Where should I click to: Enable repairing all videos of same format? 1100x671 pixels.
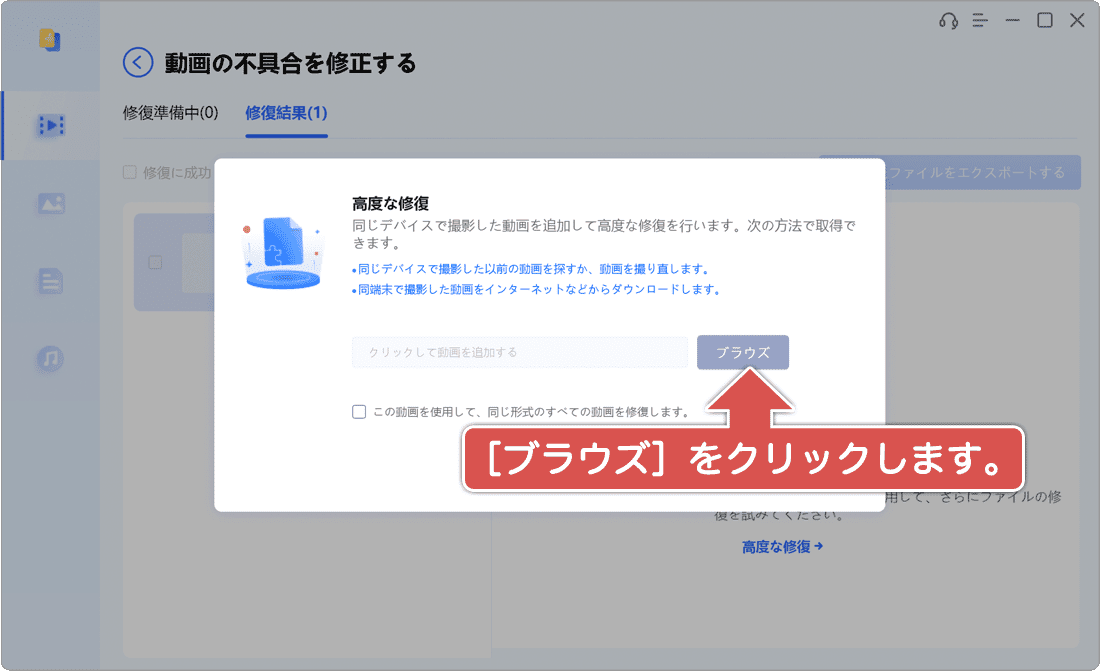(x=358, y=411)
